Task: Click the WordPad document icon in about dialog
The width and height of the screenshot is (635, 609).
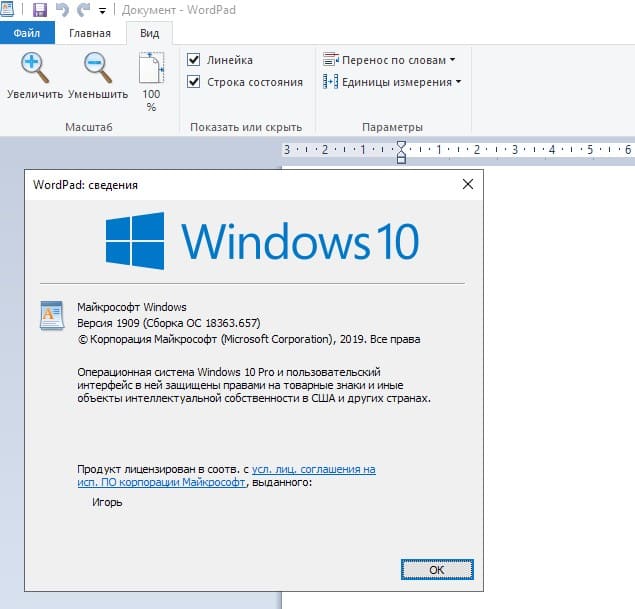Action: click(52, 315)
